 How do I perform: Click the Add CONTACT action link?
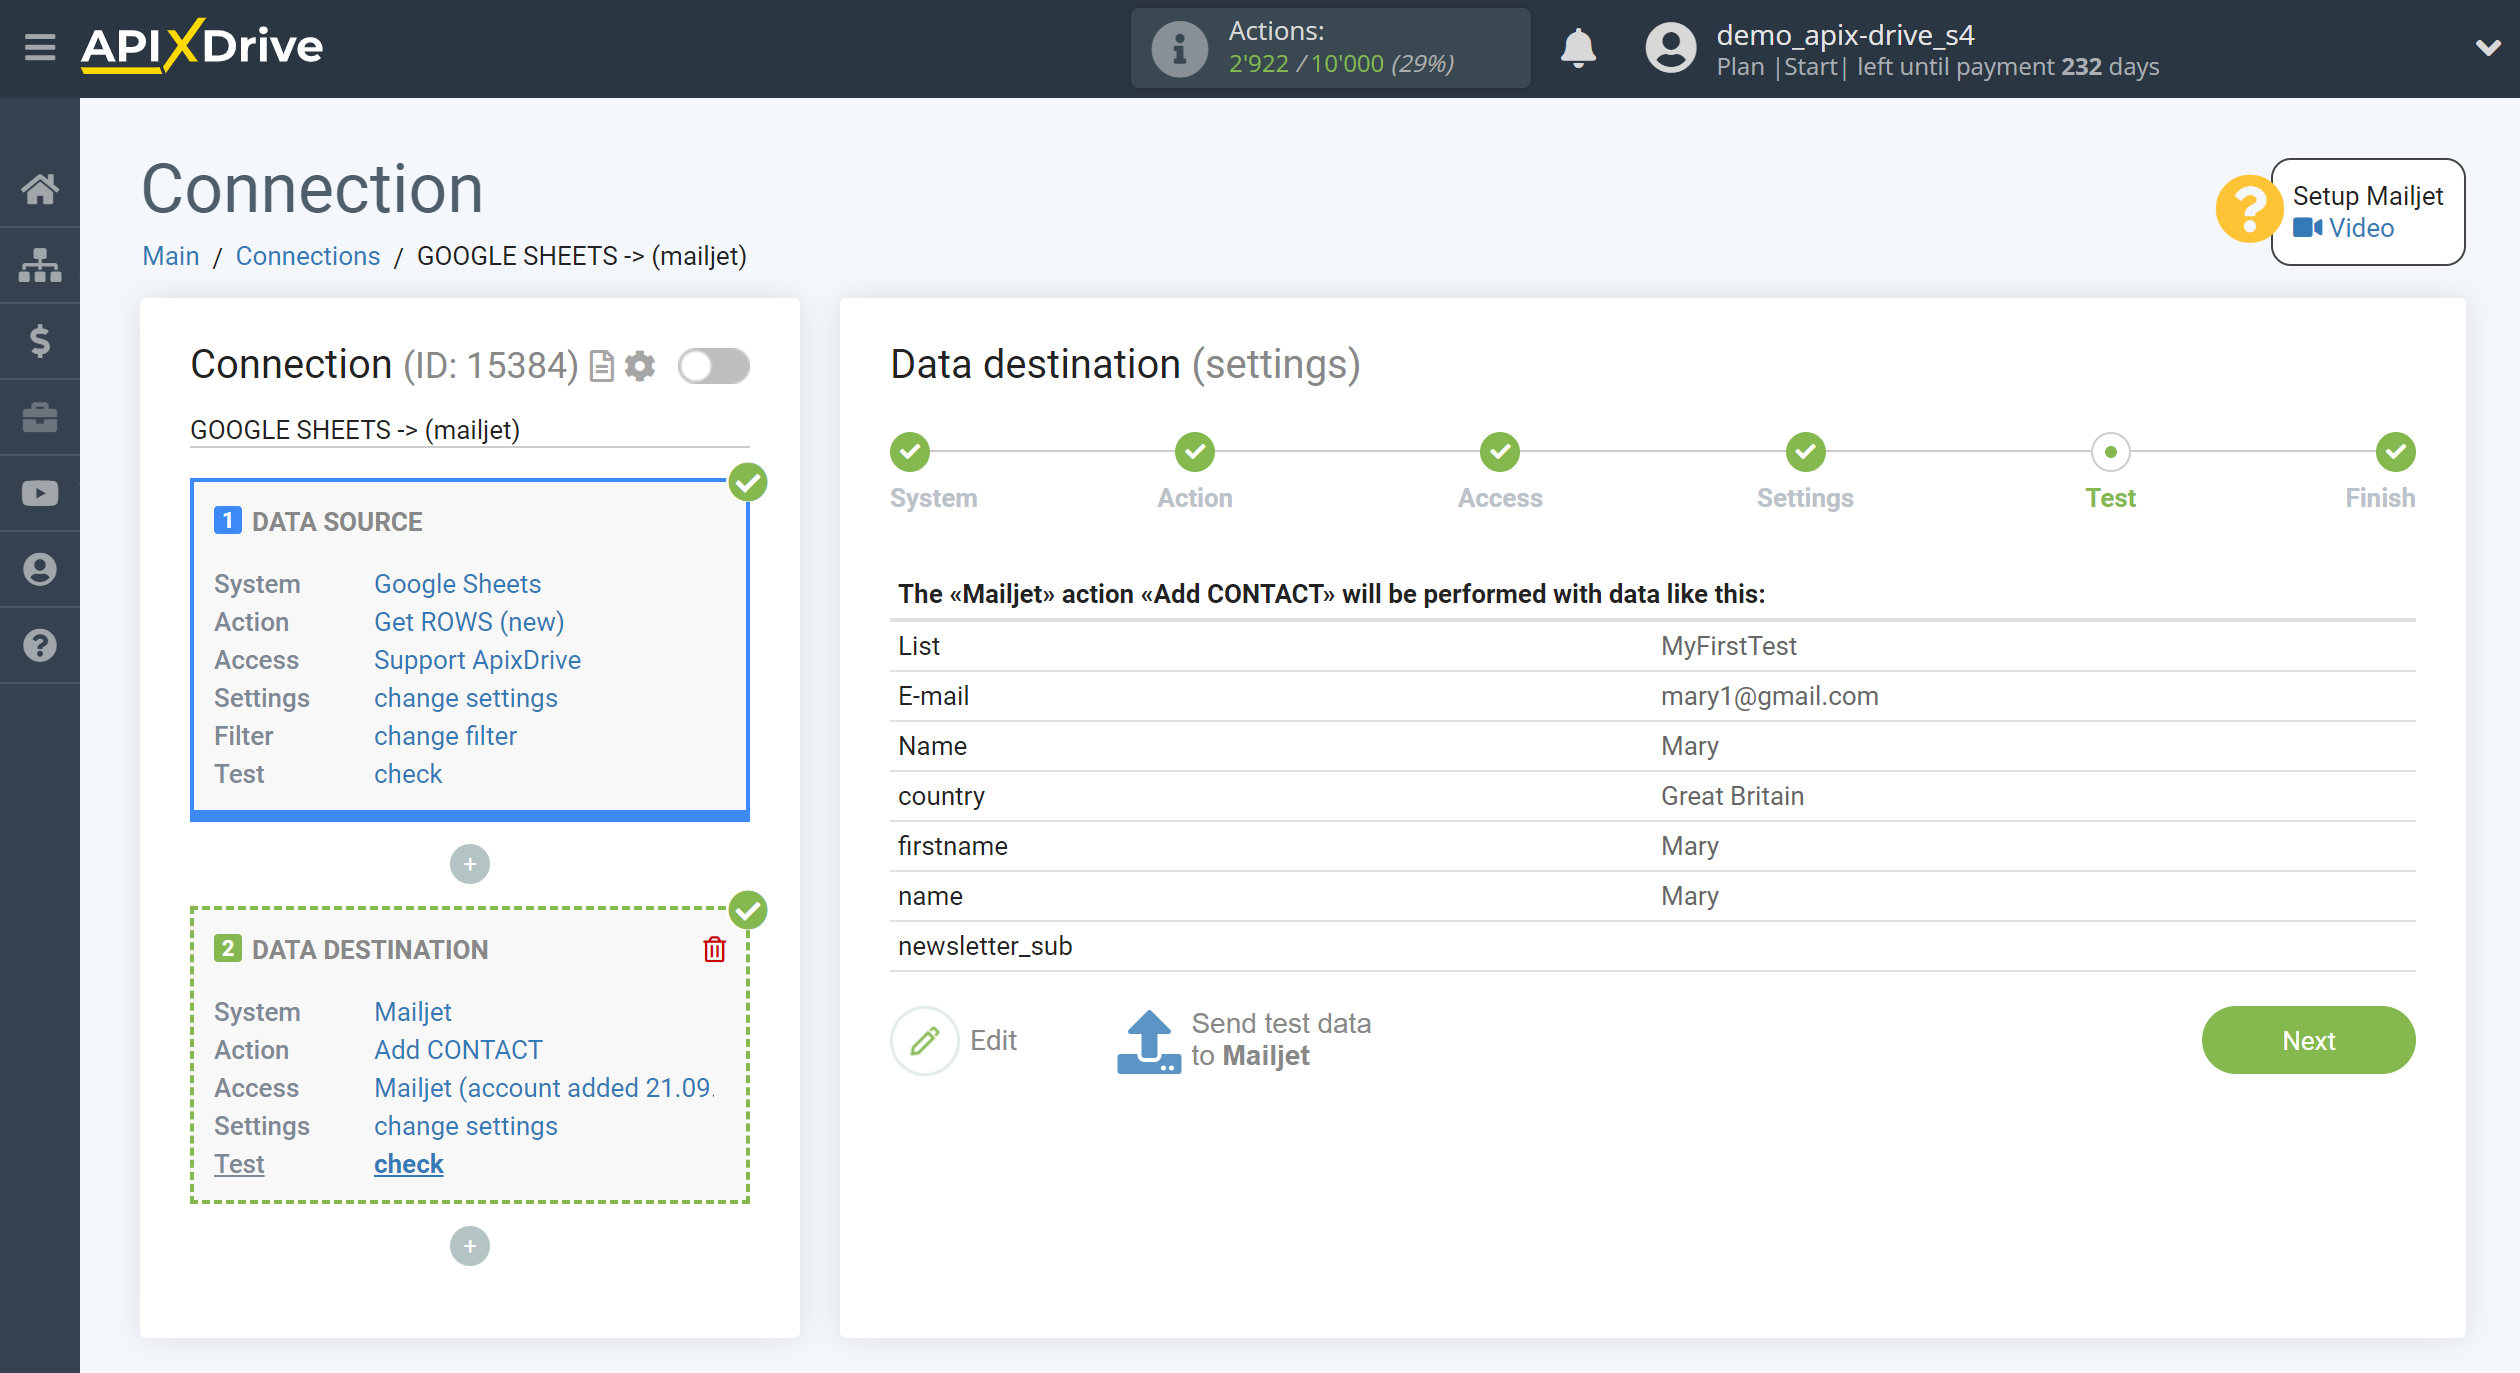(458, 1050)
